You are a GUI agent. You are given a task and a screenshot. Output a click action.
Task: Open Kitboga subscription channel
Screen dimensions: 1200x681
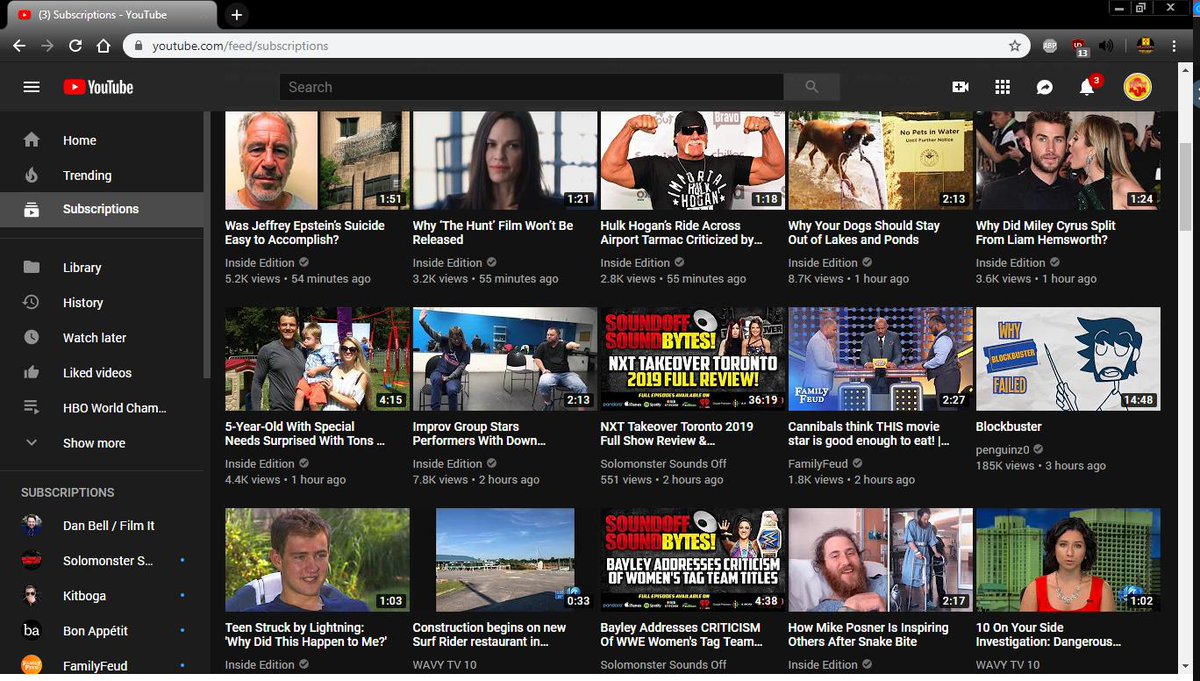coord(101,595)
